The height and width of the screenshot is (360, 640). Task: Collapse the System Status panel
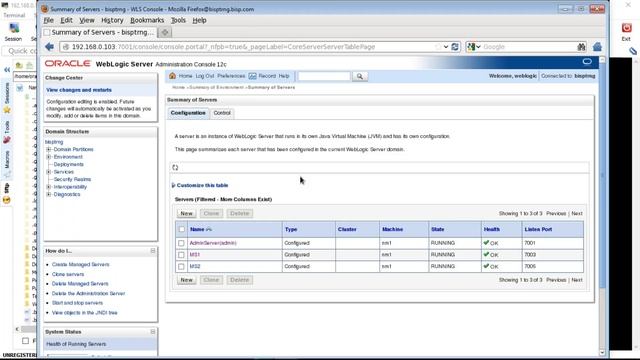point(153,332)
